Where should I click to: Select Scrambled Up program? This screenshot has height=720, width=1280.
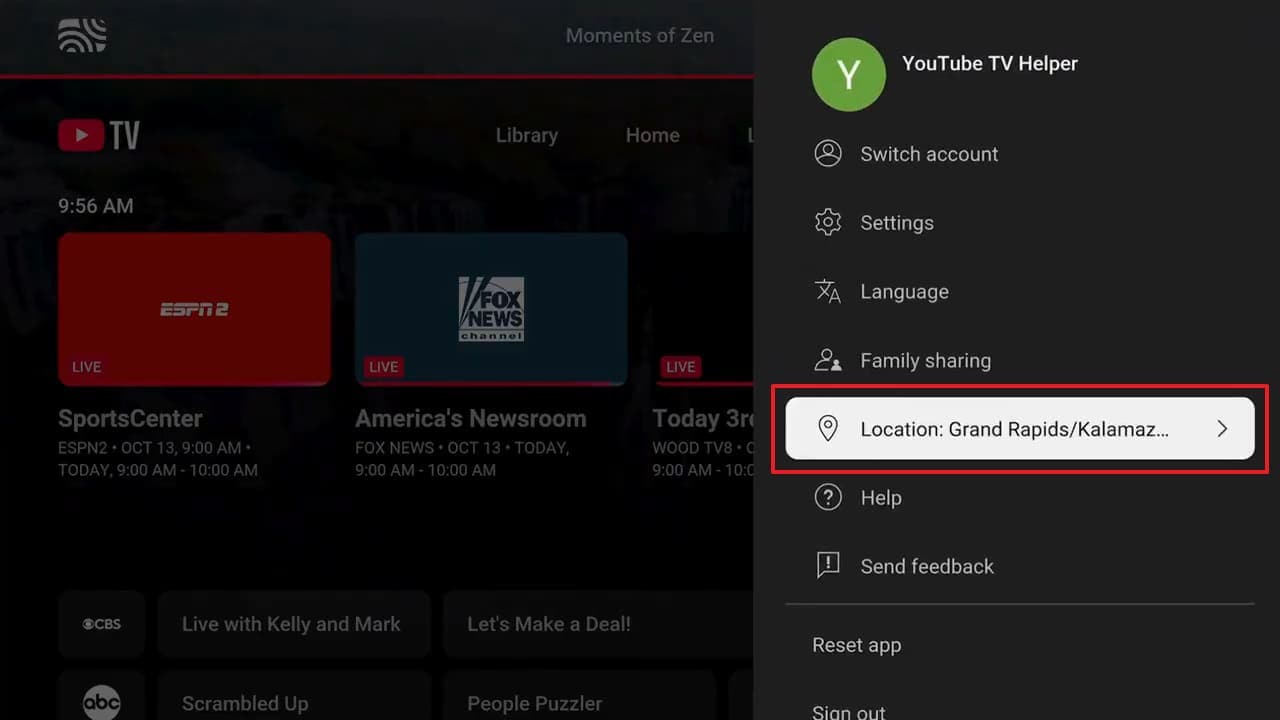[x=294, y=698]
